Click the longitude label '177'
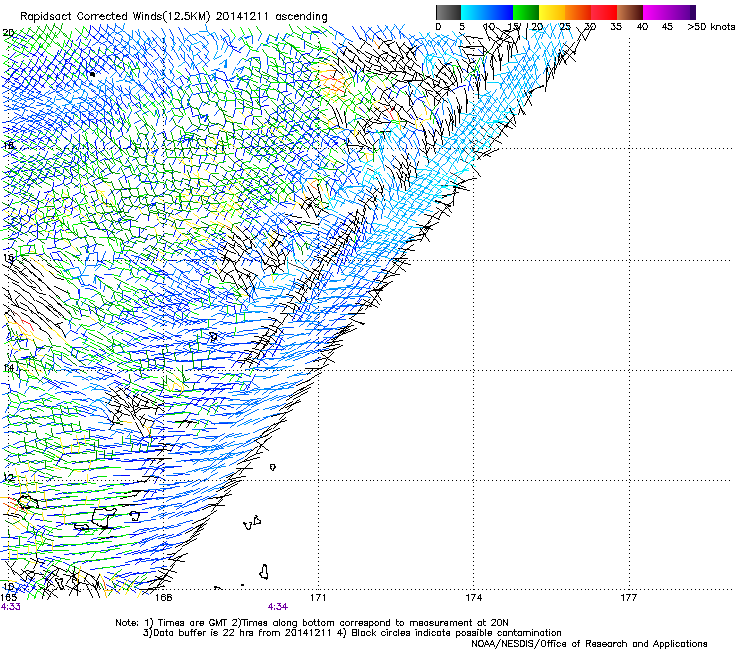 coord(629,598)
